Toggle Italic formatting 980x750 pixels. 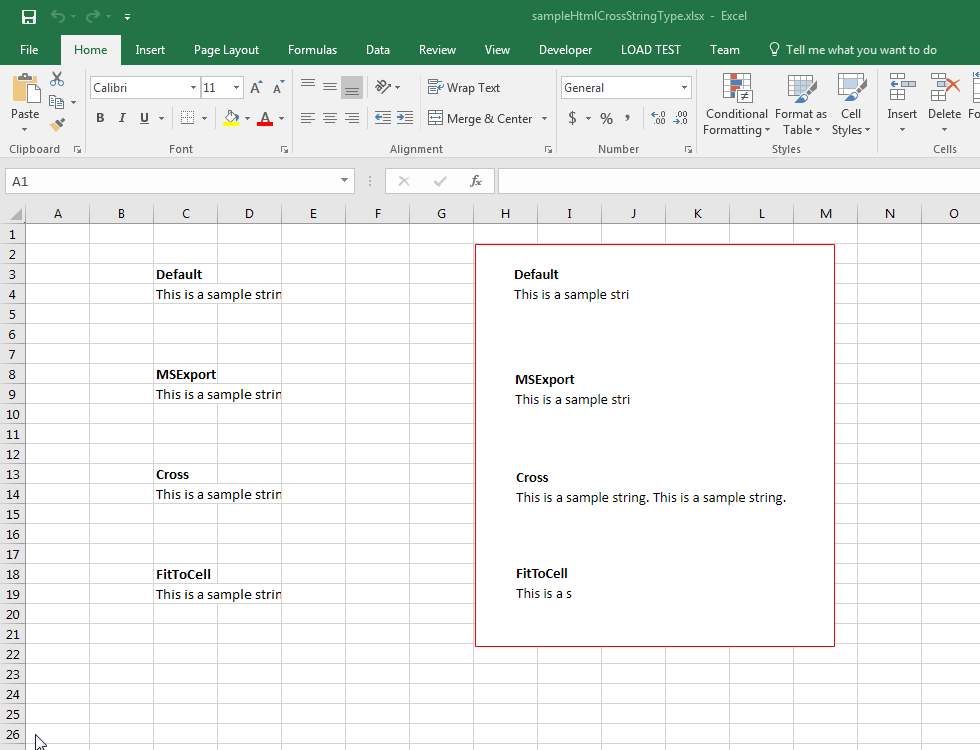click(122, 118)
